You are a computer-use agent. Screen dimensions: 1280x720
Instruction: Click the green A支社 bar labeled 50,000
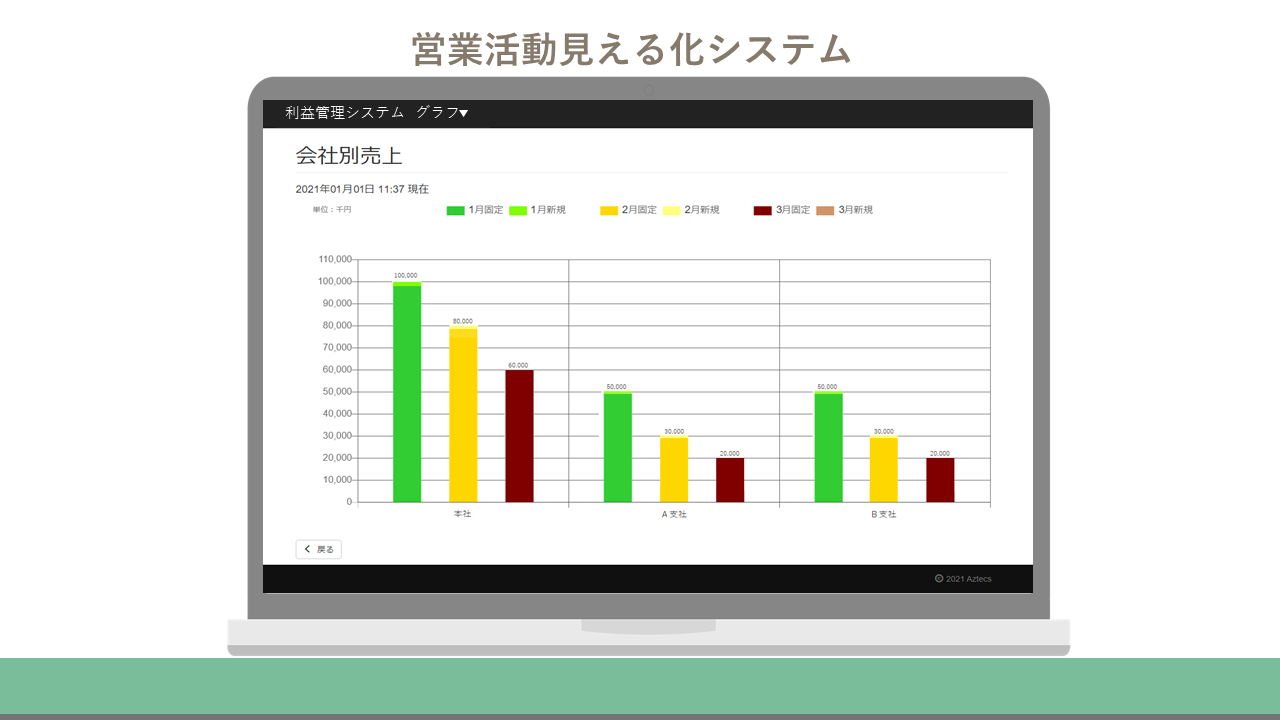pyautogui.click(x=618, y=447)
